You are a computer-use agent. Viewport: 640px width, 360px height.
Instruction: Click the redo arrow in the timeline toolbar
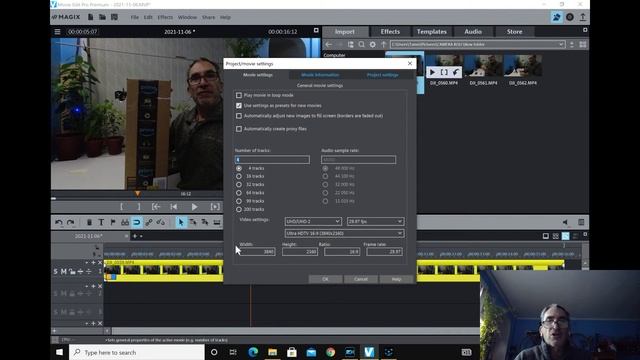click(71, 222)
